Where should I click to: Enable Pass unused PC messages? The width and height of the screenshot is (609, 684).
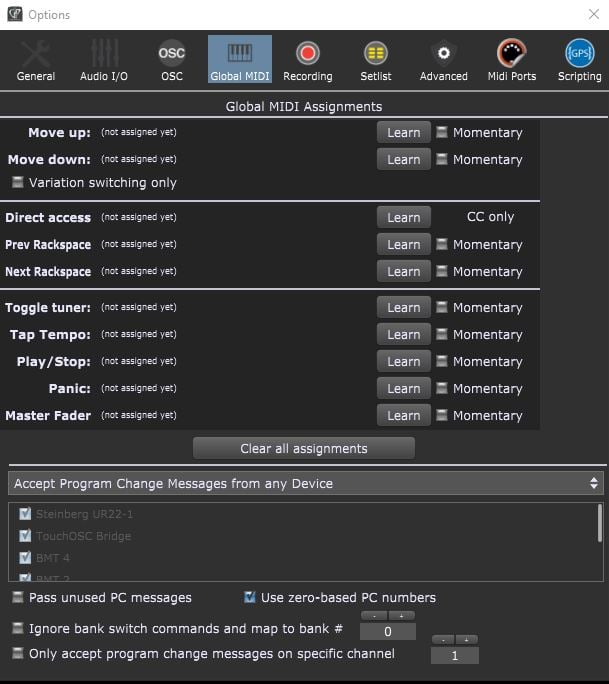click(18, 598)
